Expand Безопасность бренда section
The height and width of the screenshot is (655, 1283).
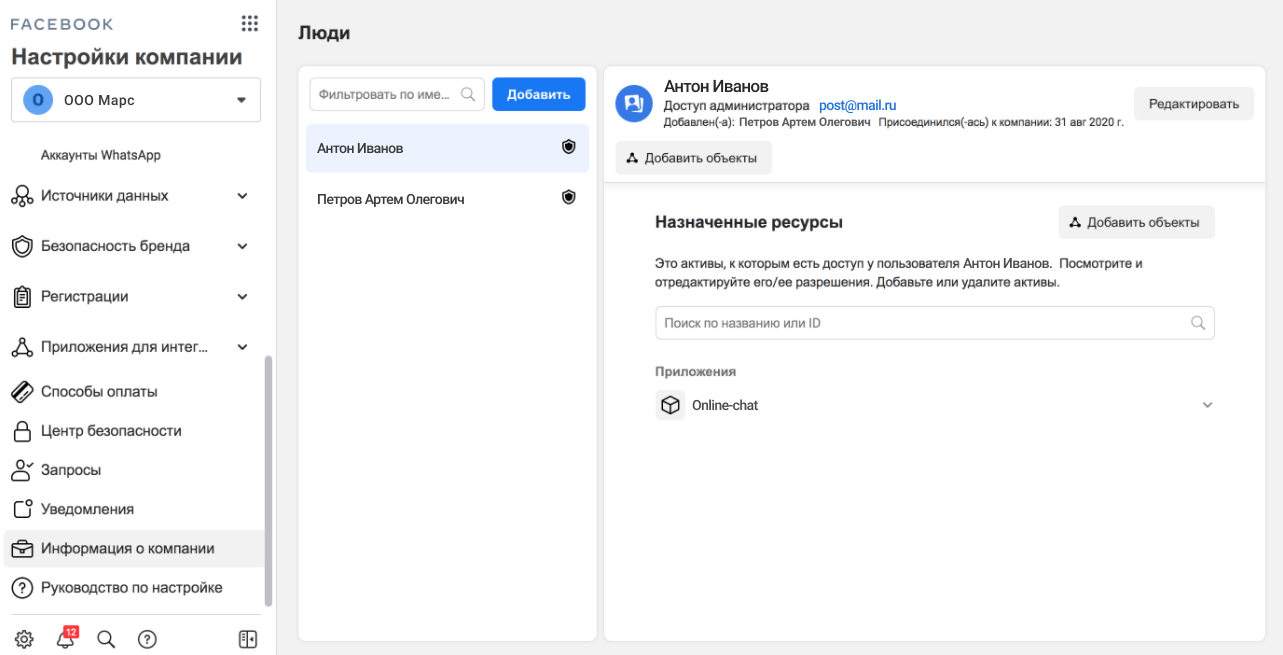pos(242,246)
